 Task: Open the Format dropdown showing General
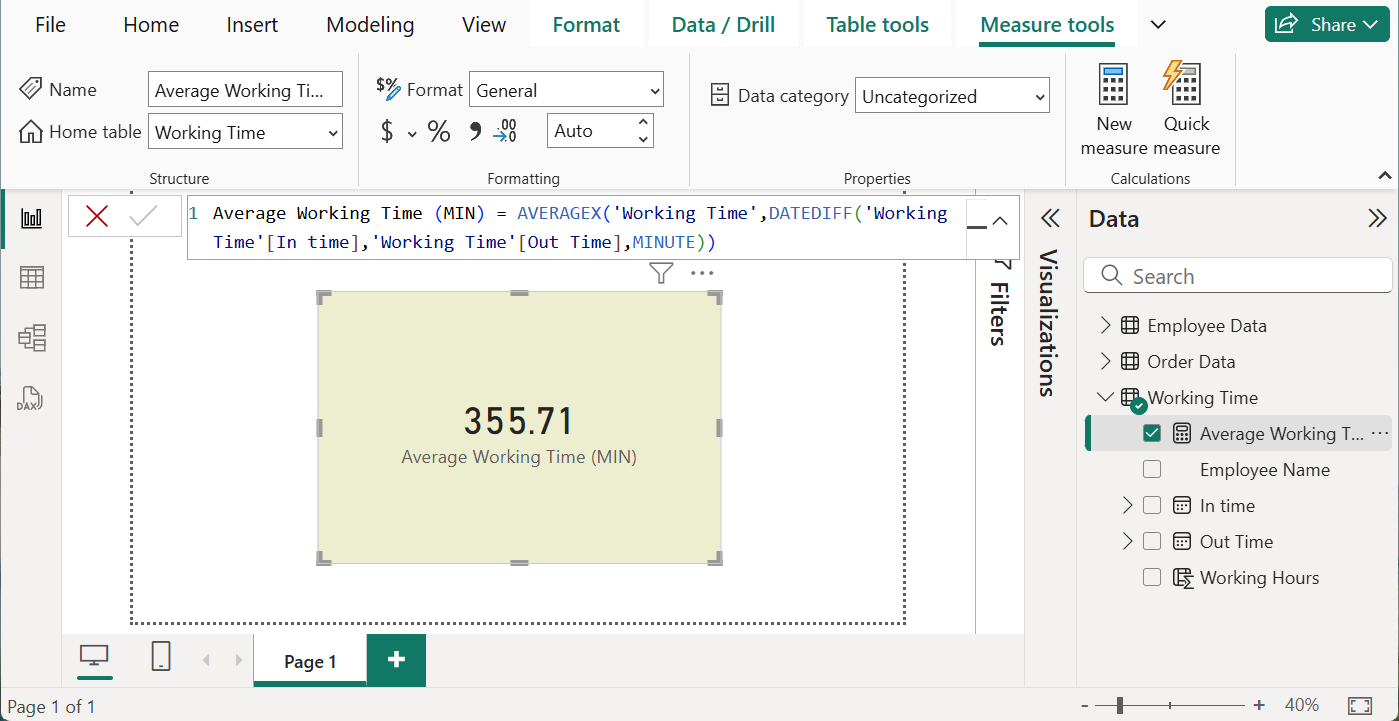pos(566,91)
